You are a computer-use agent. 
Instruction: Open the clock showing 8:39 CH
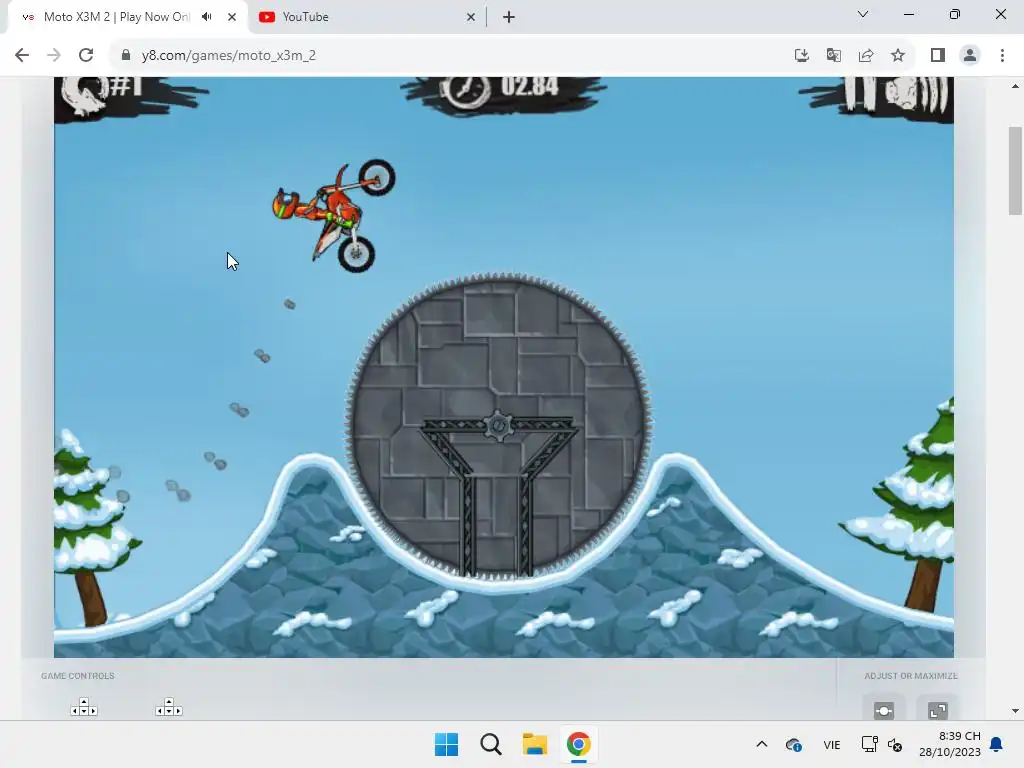(x=950, y=744)
